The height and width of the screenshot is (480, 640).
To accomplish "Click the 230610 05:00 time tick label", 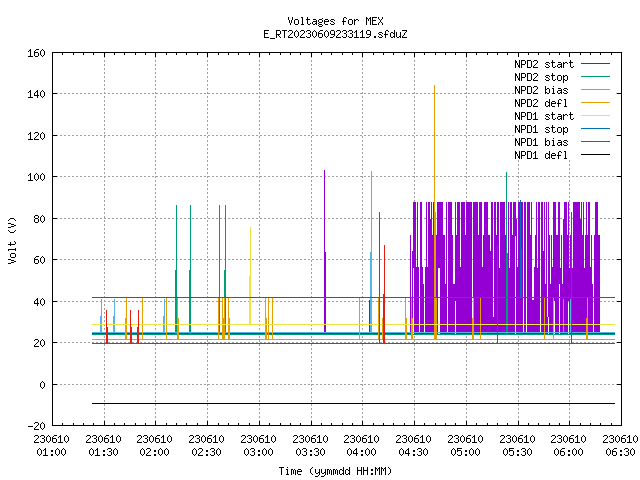I will (465, 446).
